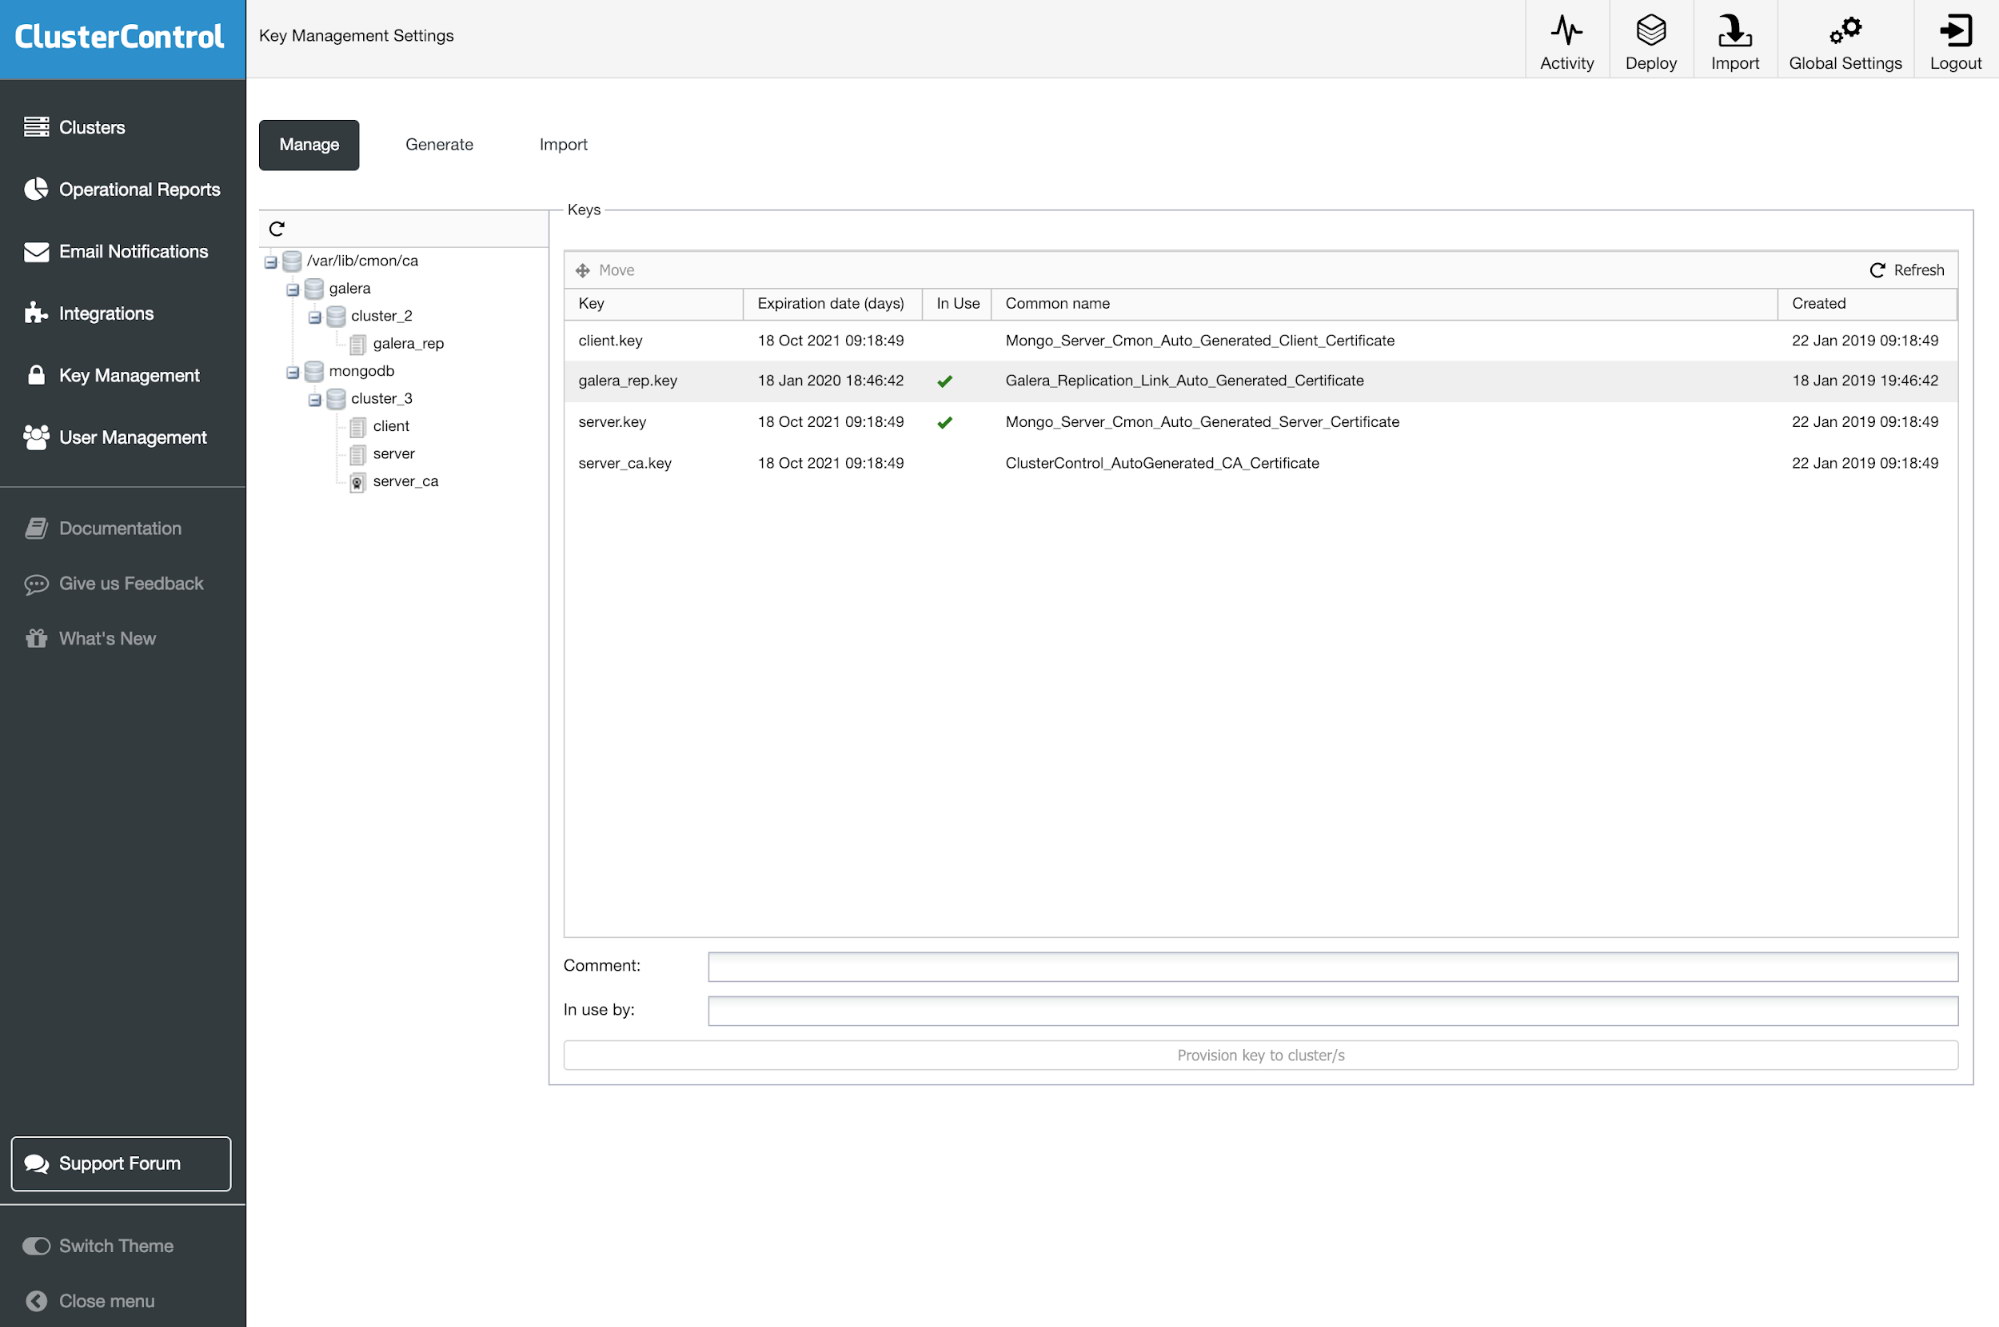The width and height of the screenshot is (1999, 1327).
Task: Click the Key Management lock icon
Action: tap(36, 375)
